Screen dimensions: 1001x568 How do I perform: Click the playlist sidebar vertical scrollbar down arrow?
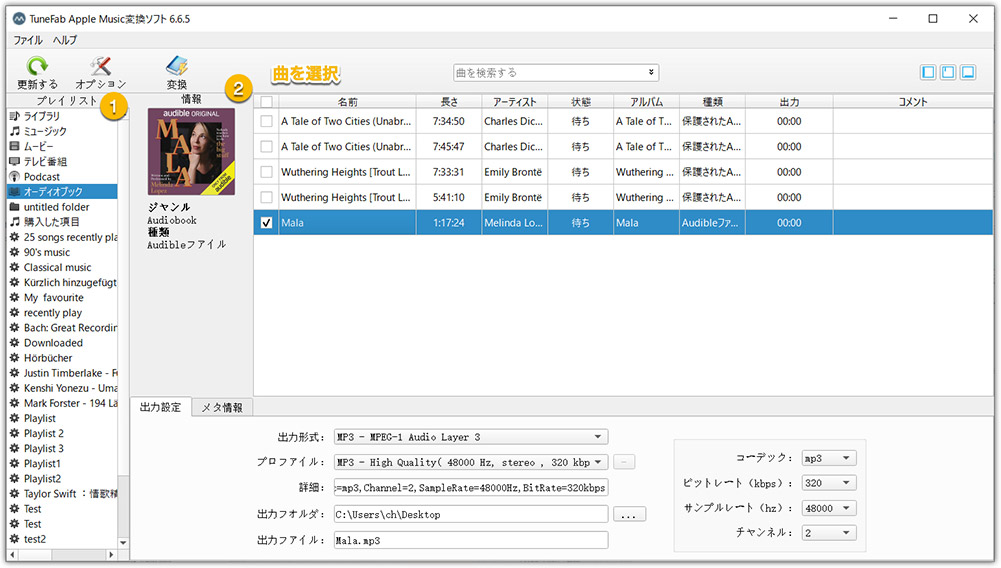click(123, 542)
